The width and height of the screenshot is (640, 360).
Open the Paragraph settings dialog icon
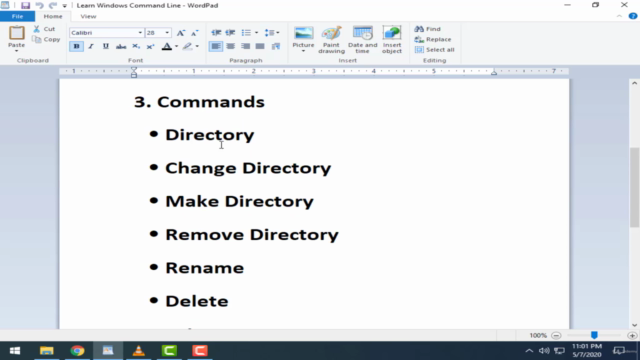coord(276,46)
